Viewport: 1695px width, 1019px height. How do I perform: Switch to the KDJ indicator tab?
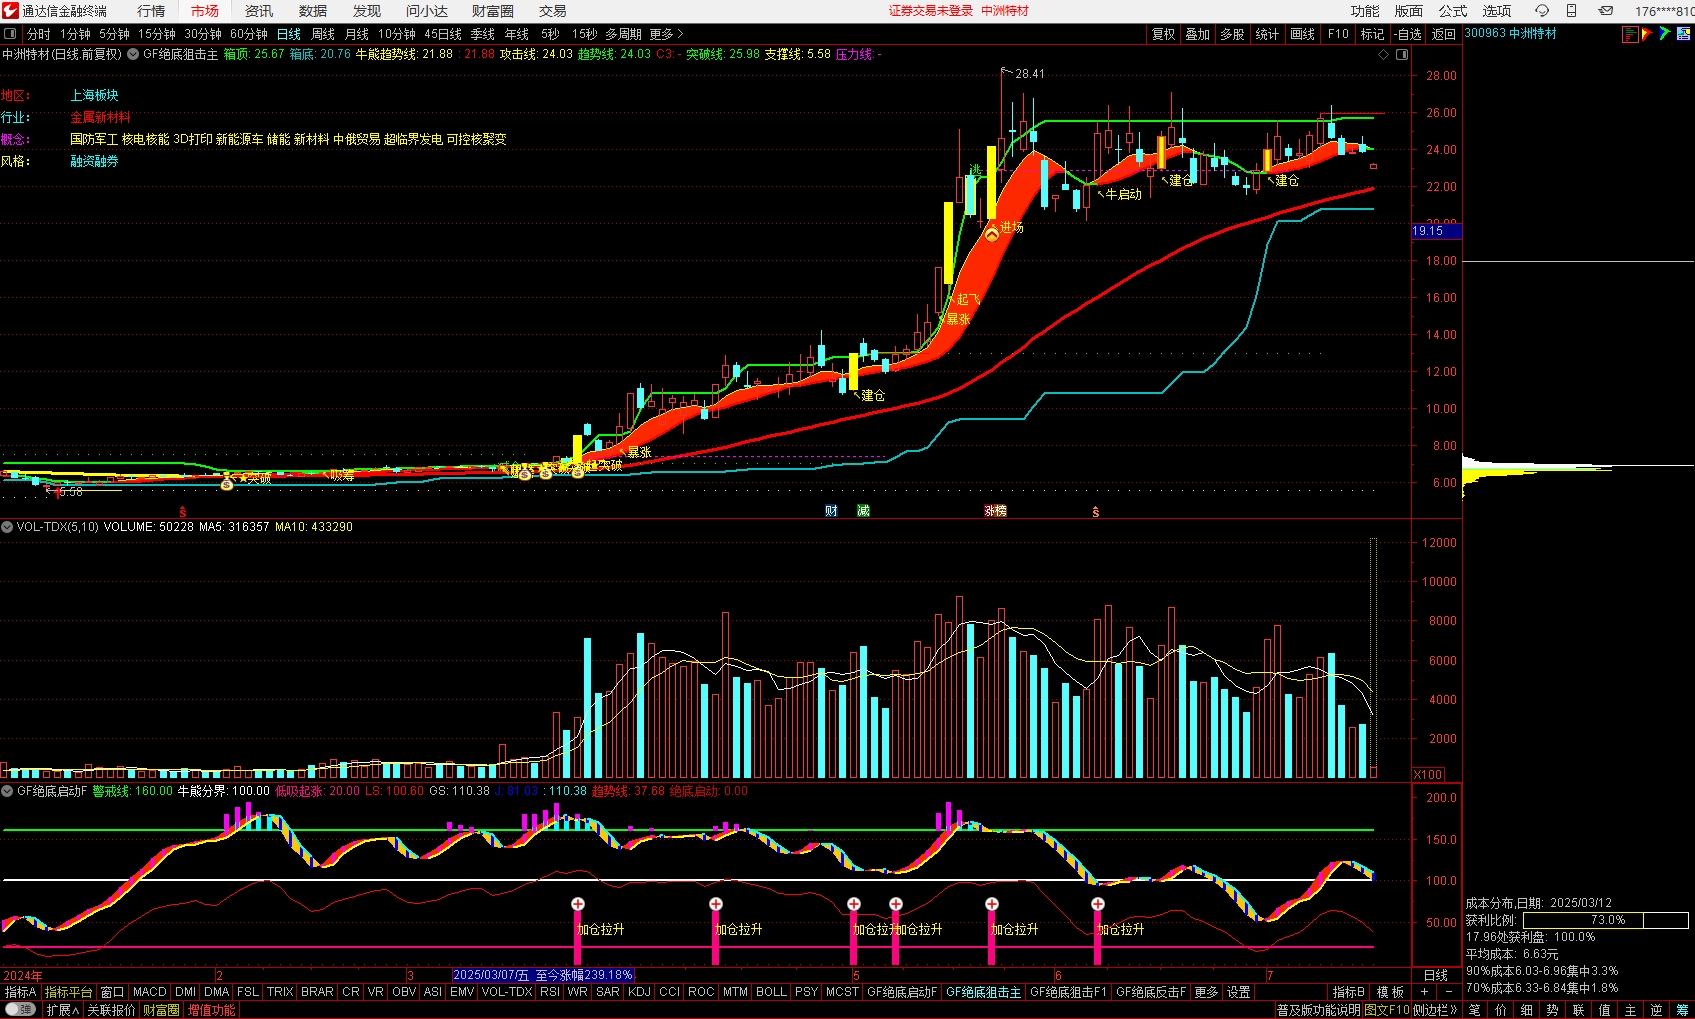point(639,992)
